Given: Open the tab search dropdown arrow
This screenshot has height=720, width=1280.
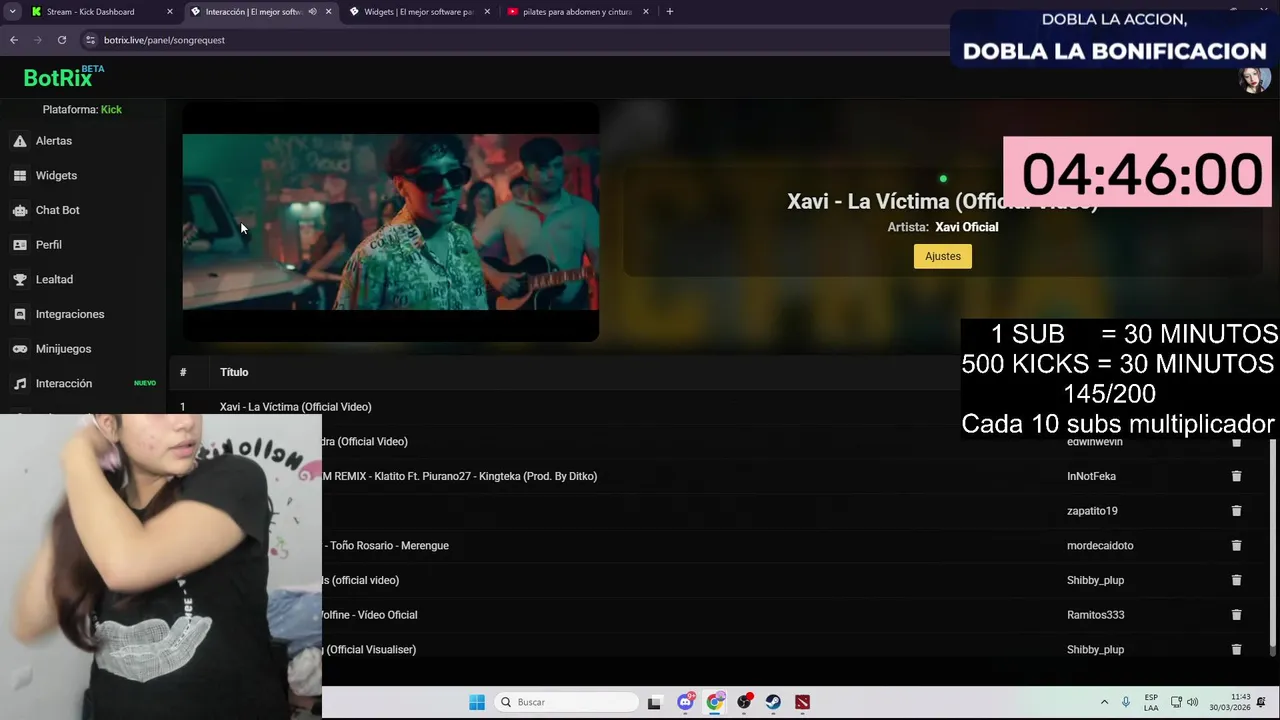Looking at the screenshot, I should coord(12,12).
